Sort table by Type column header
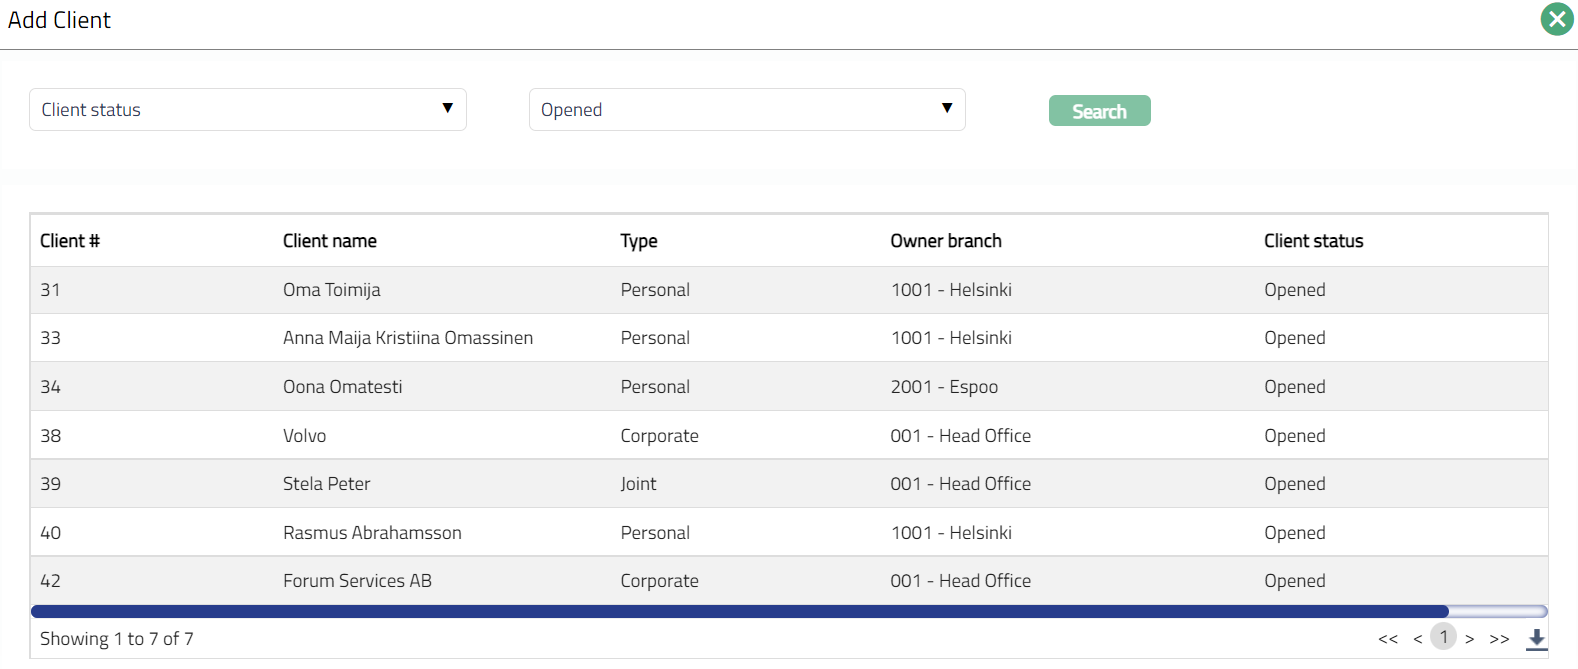Image resolution: width=1578 pixels, height=669 pixels. pyautogui.click(x=638, y=241)
